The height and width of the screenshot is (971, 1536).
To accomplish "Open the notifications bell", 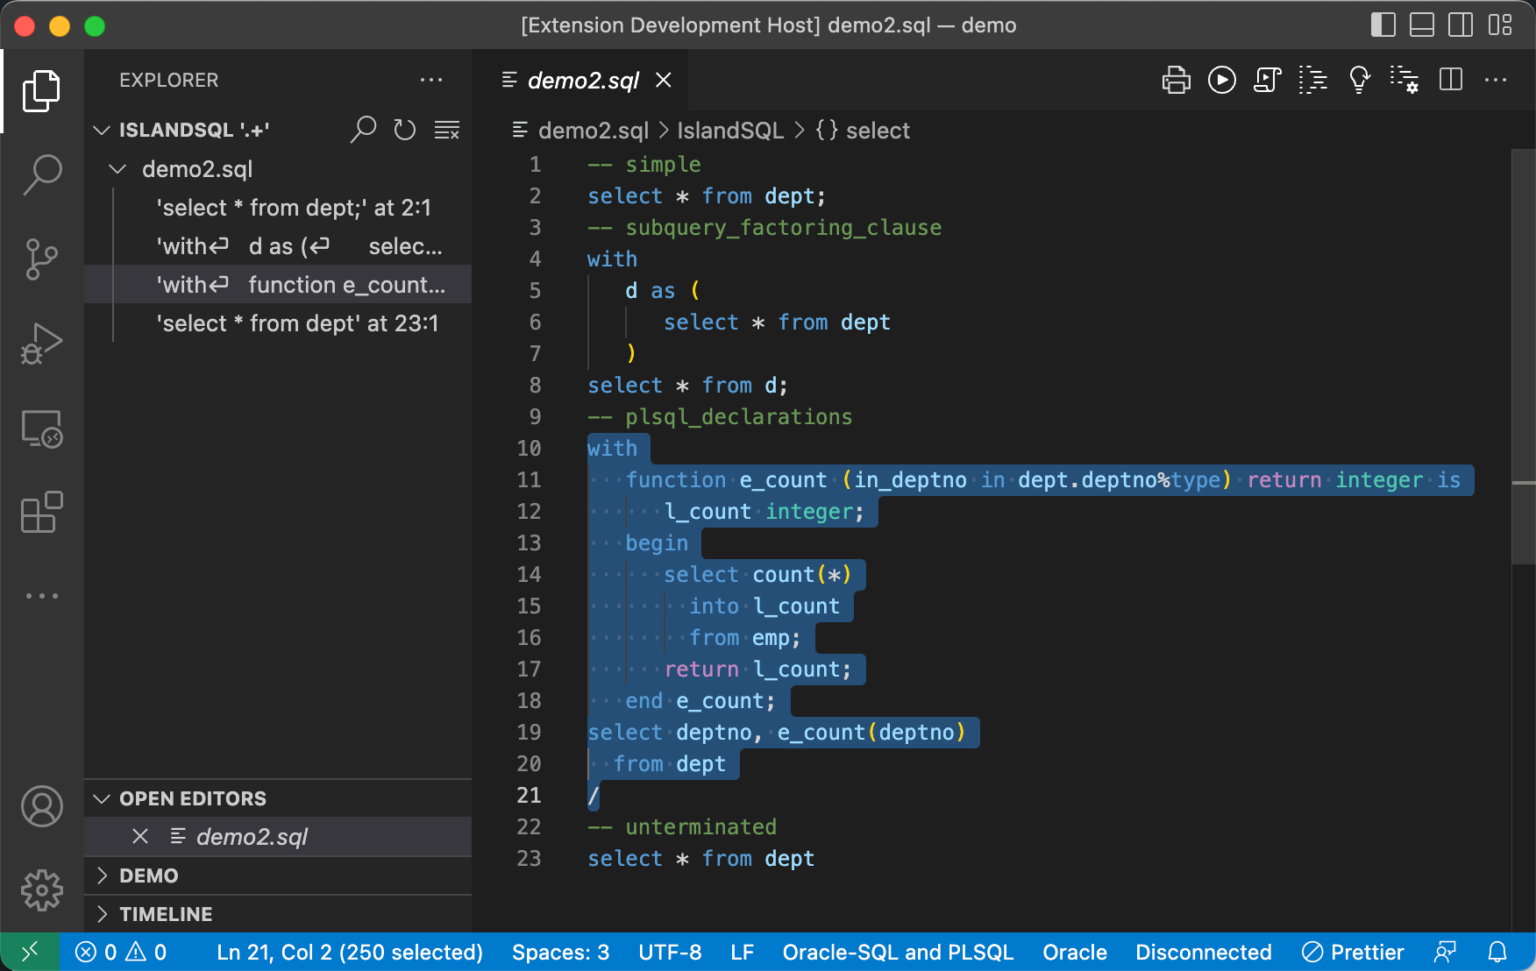I will [1497, 952].
